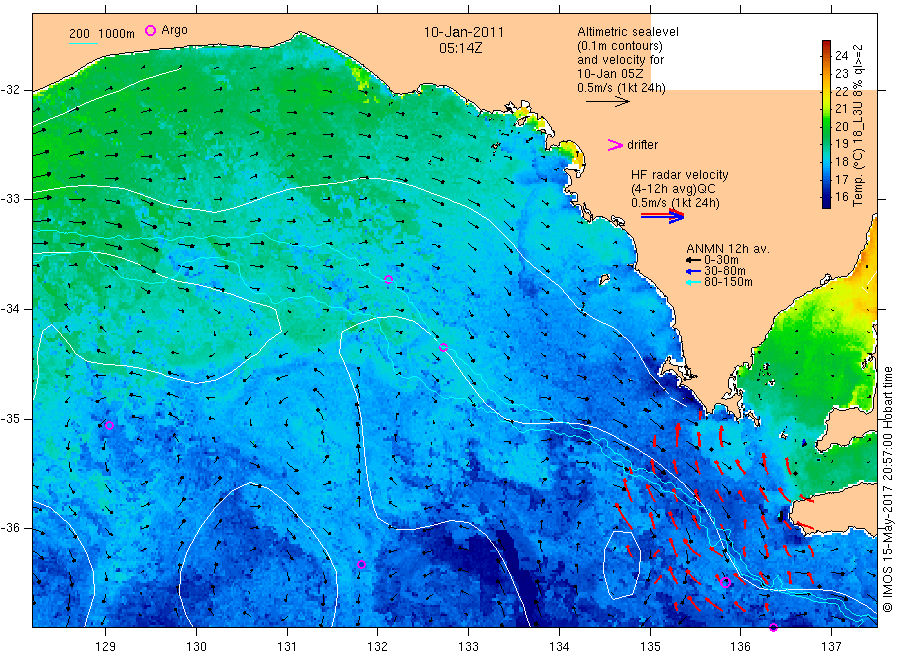Click the longitude label 133
This screenshot has height=660, width=900.
point(468,646)
